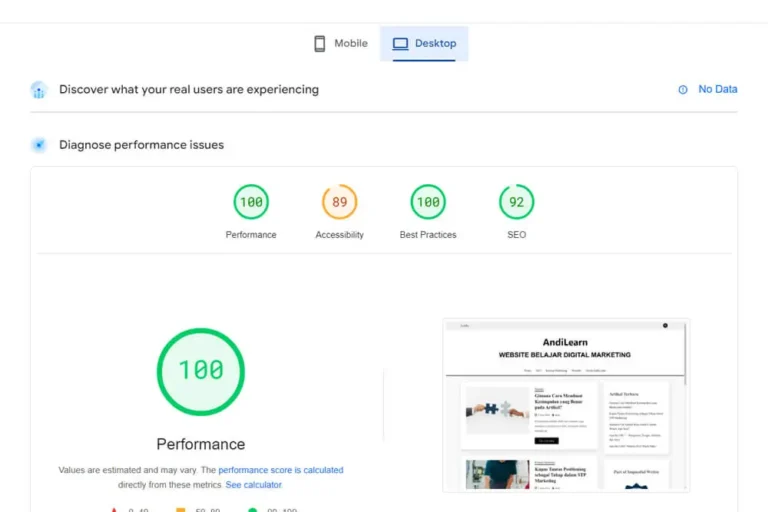Click 'Values are estimated and may vary' text
The width and height of the screenshot is (768, 512).
129,470
